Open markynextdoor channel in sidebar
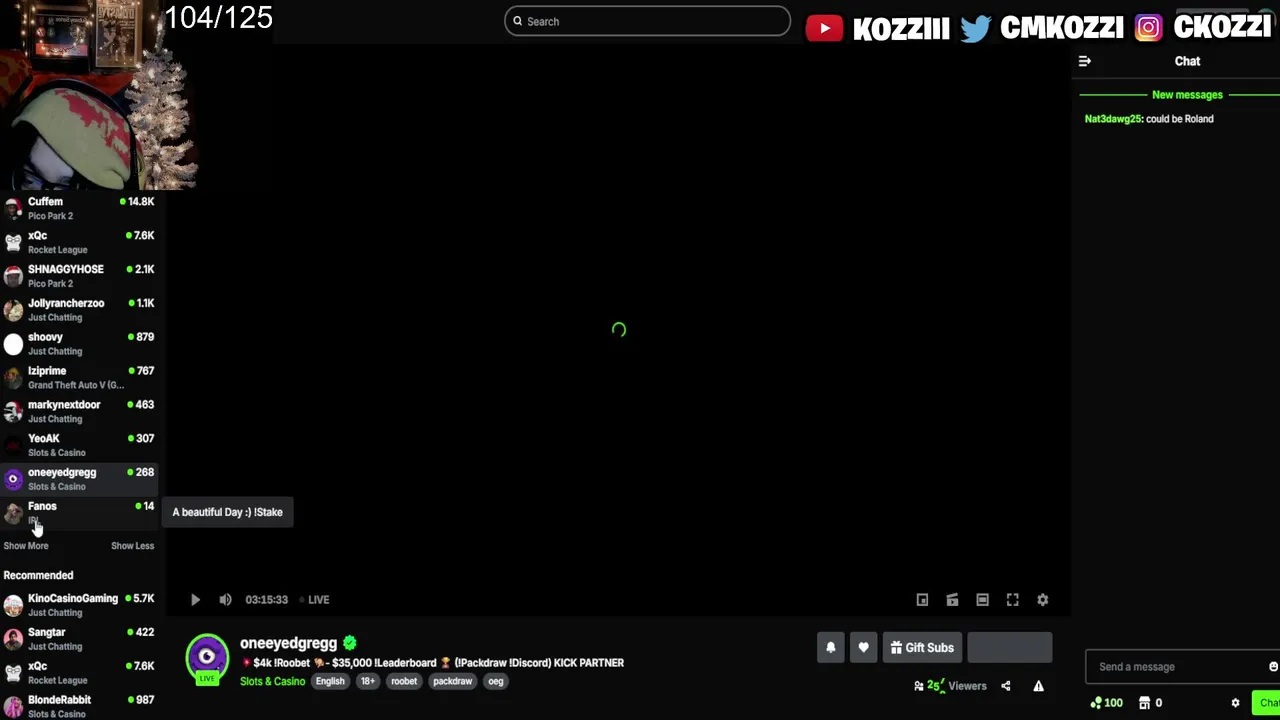Screen dimensions: 1280x720 pos(80,411)
